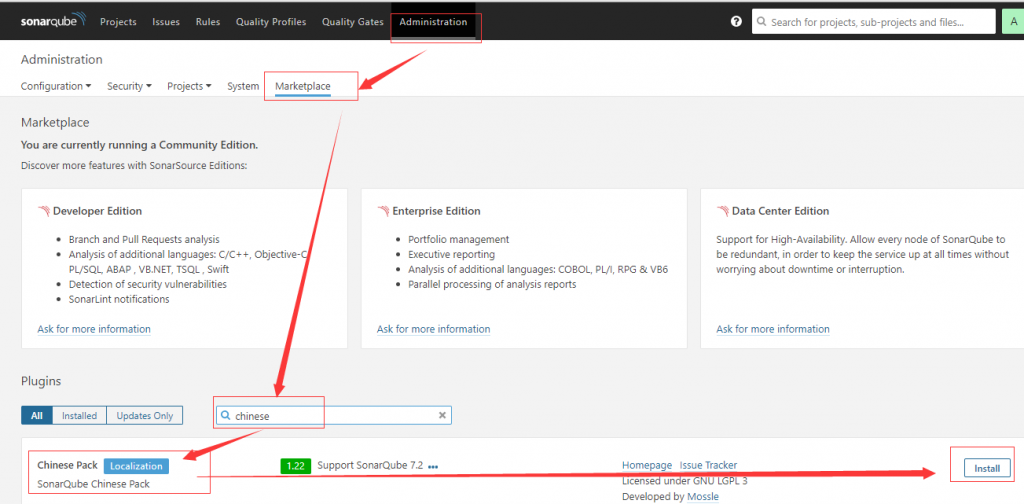Viewport: 1024px width, 504px height.
Task: Click the Portfolio management bullet
Action: 458,239
